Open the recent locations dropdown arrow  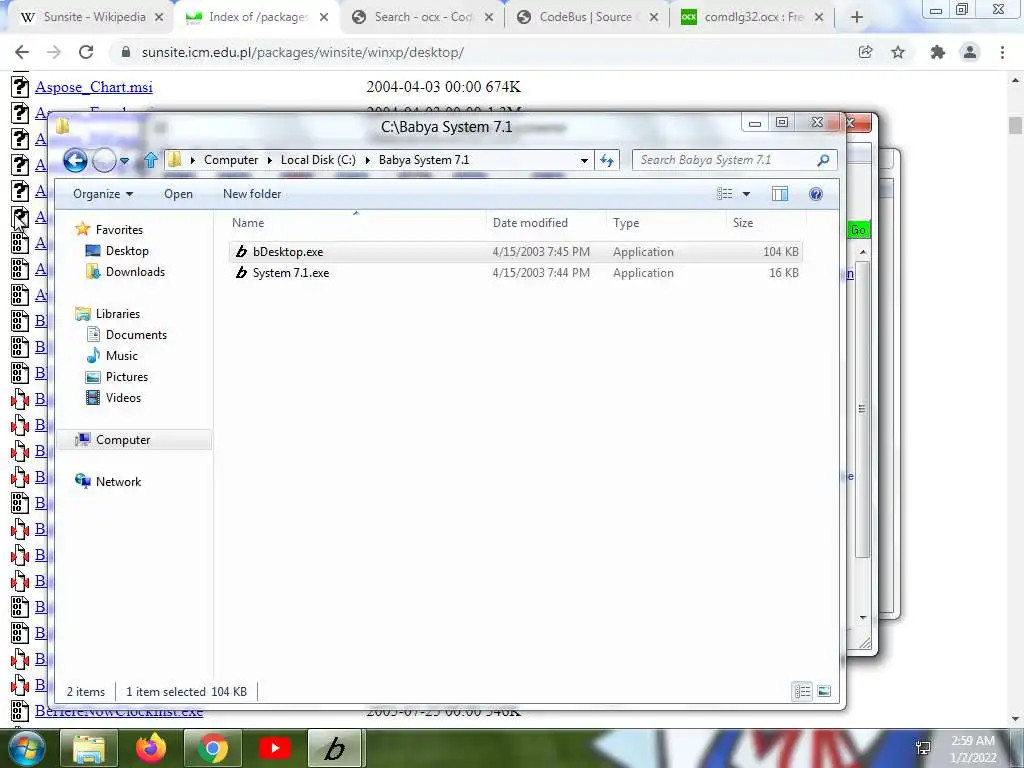click(x=124, y=161)
